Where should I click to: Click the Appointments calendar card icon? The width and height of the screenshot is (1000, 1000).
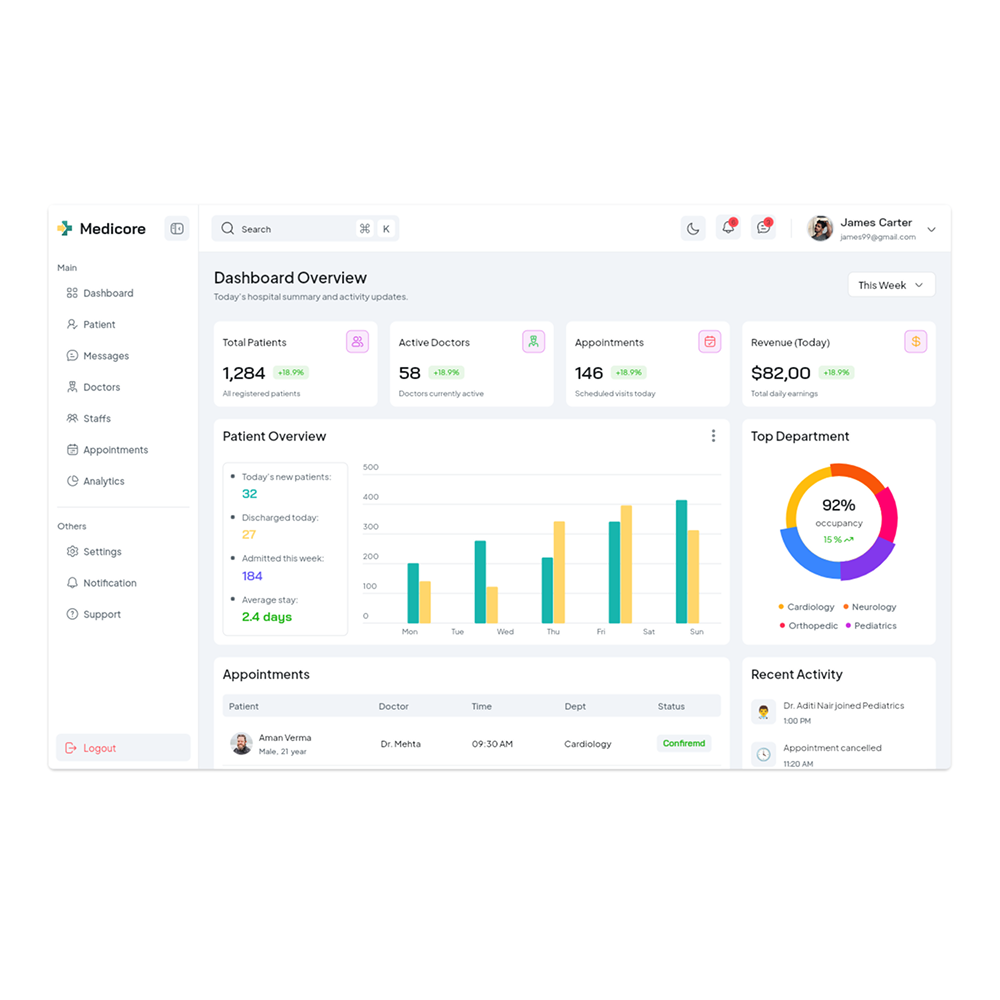click(709, 342)
